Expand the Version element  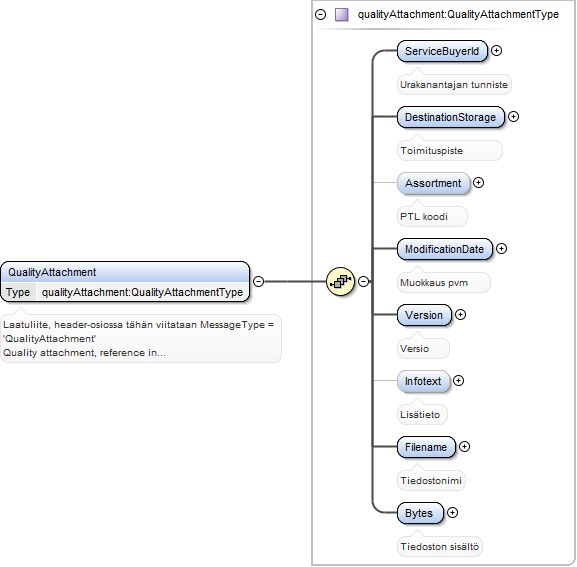coord(460,315)
